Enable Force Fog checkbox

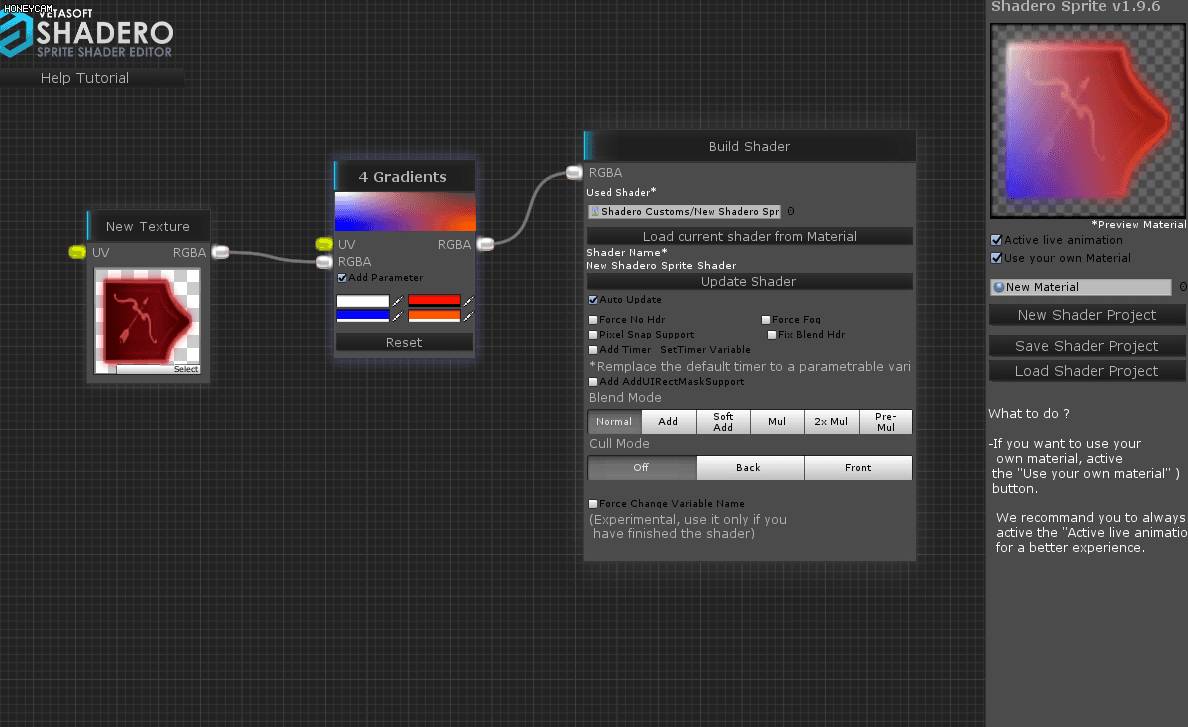point(766,320)
